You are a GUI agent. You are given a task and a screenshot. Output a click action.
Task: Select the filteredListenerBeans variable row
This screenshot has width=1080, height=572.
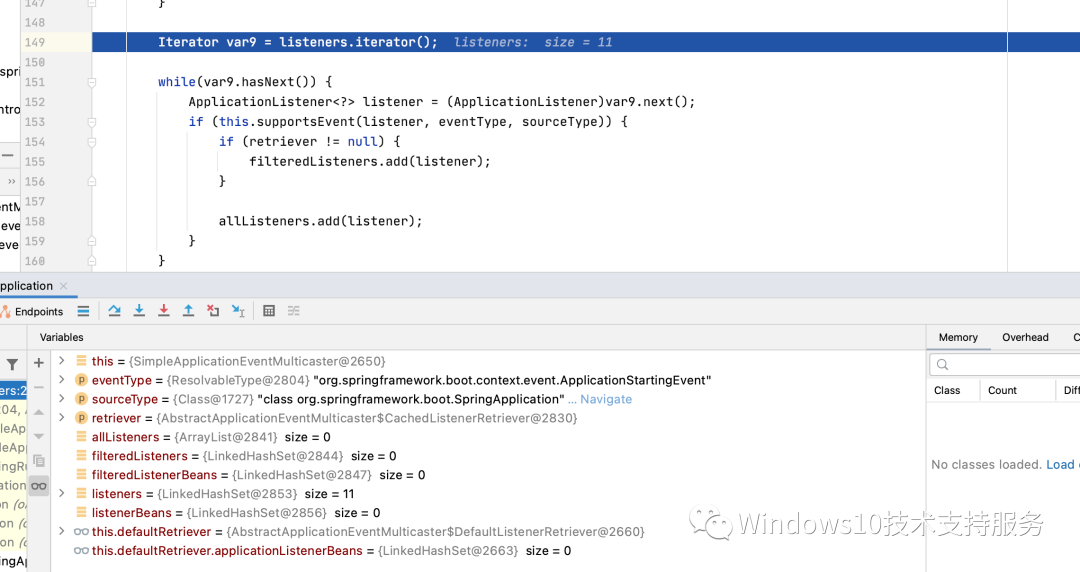click(x=488, y=475)
